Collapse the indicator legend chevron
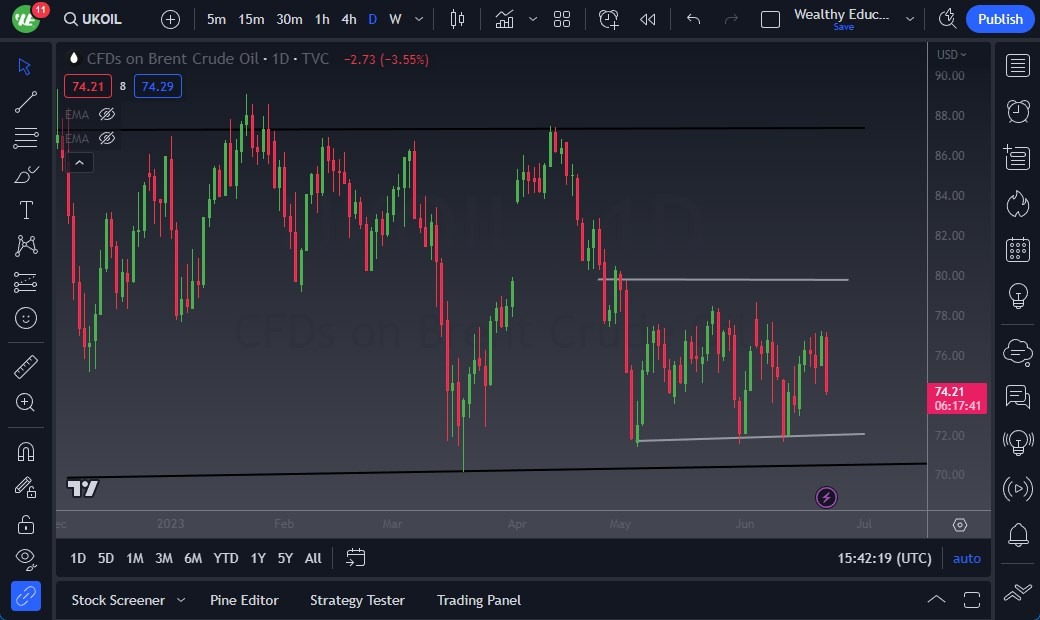The width and height of the screenshot is (1040, 620). coord(79,162)
